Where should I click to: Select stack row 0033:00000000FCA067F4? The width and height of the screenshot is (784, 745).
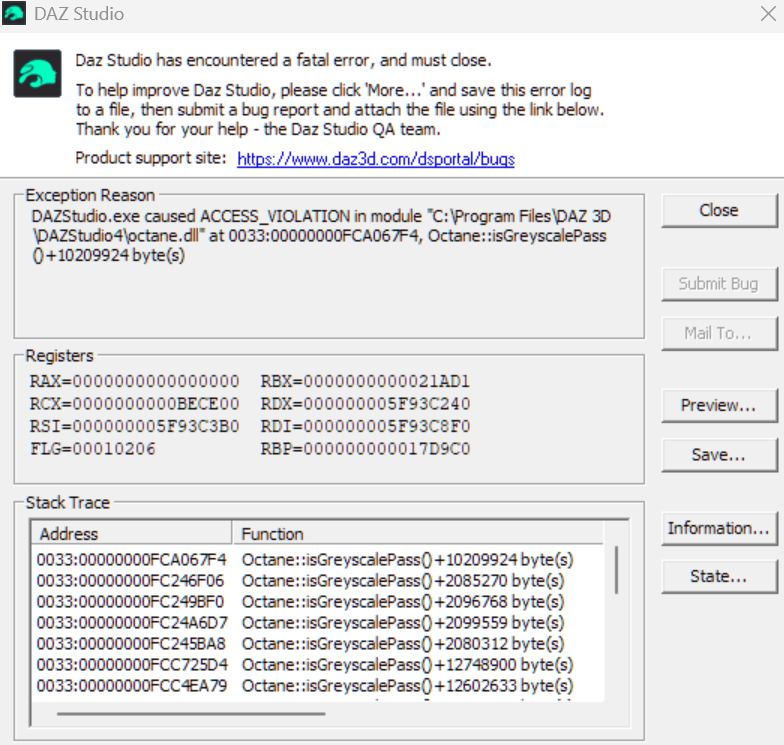(132, 560)
